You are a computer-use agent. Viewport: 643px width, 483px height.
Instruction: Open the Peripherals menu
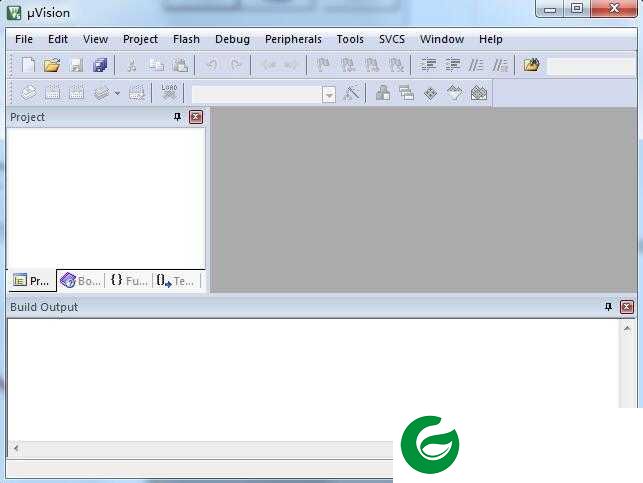(x=293, y=39)
